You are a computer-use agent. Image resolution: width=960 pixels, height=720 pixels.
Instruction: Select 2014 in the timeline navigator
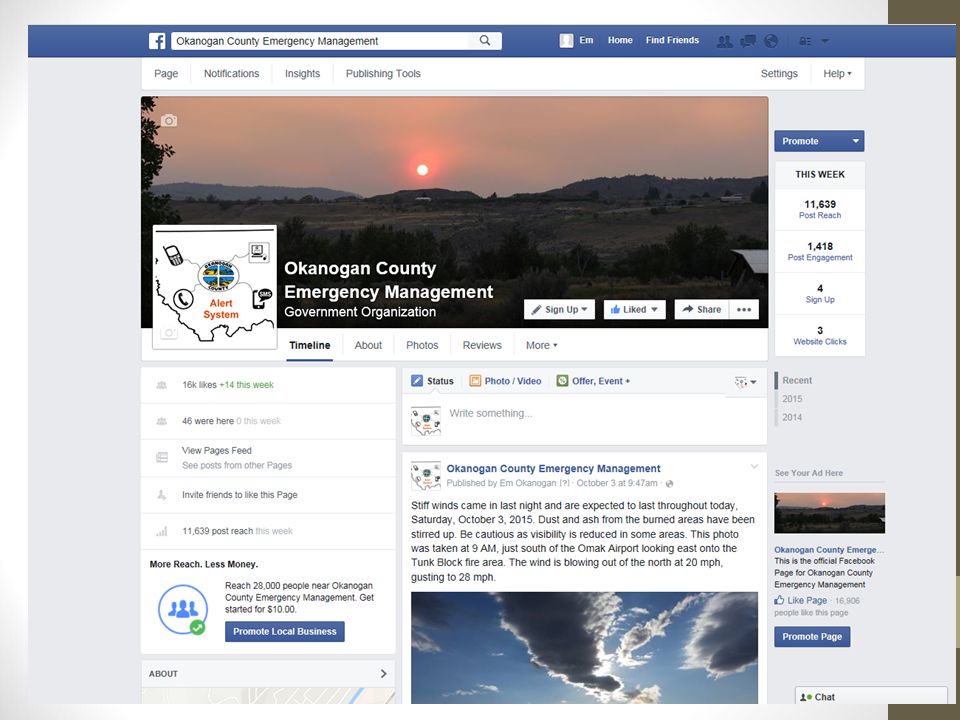pyautogui.click(x=792, y=417)
